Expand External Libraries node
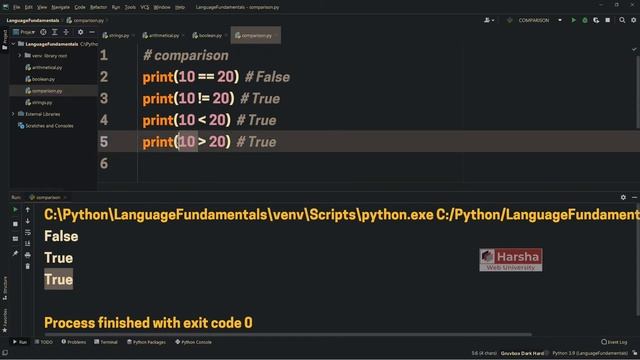 (x=13, y=114)
